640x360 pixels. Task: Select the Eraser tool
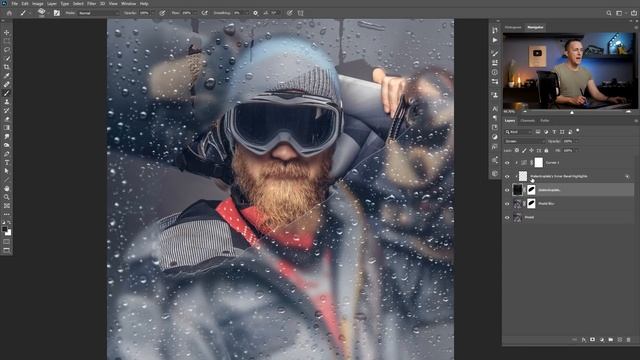(7, 119)
